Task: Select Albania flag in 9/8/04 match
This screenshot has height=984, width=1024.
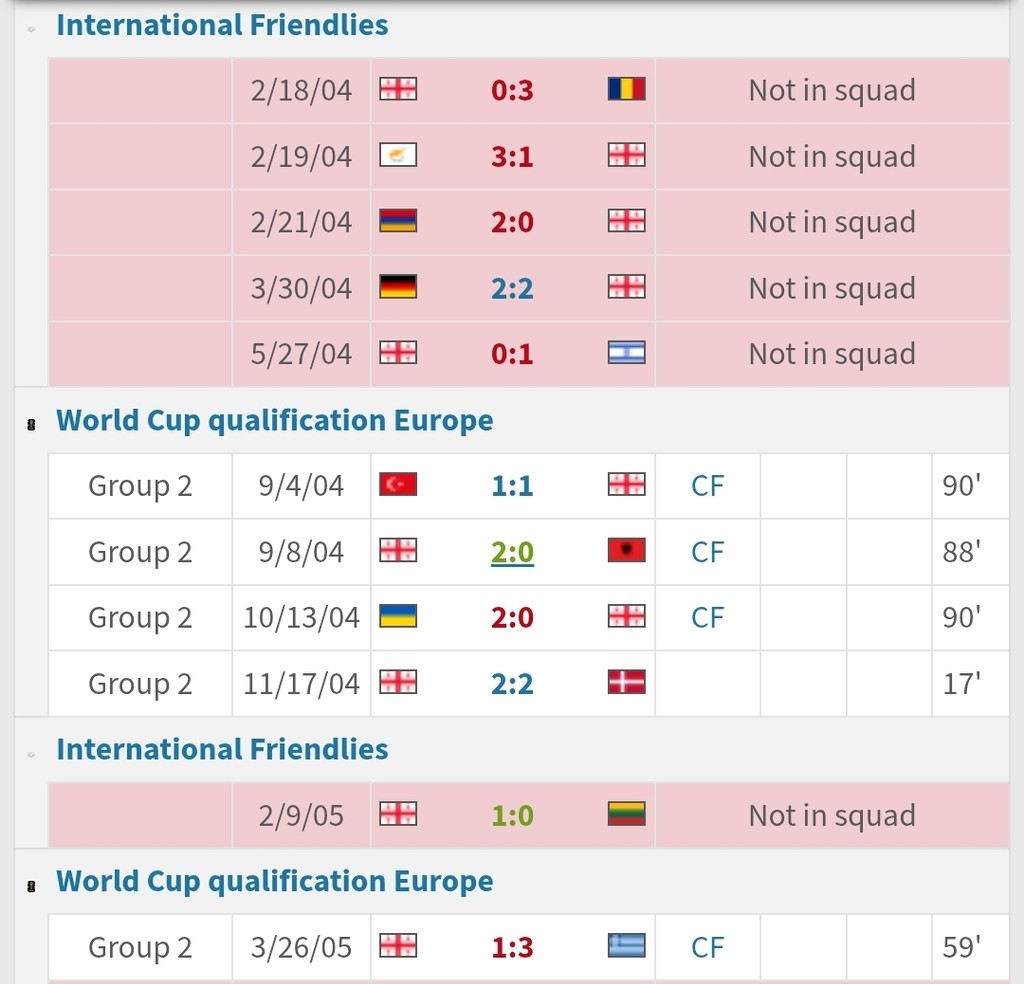Action: (x=626, y=552)
